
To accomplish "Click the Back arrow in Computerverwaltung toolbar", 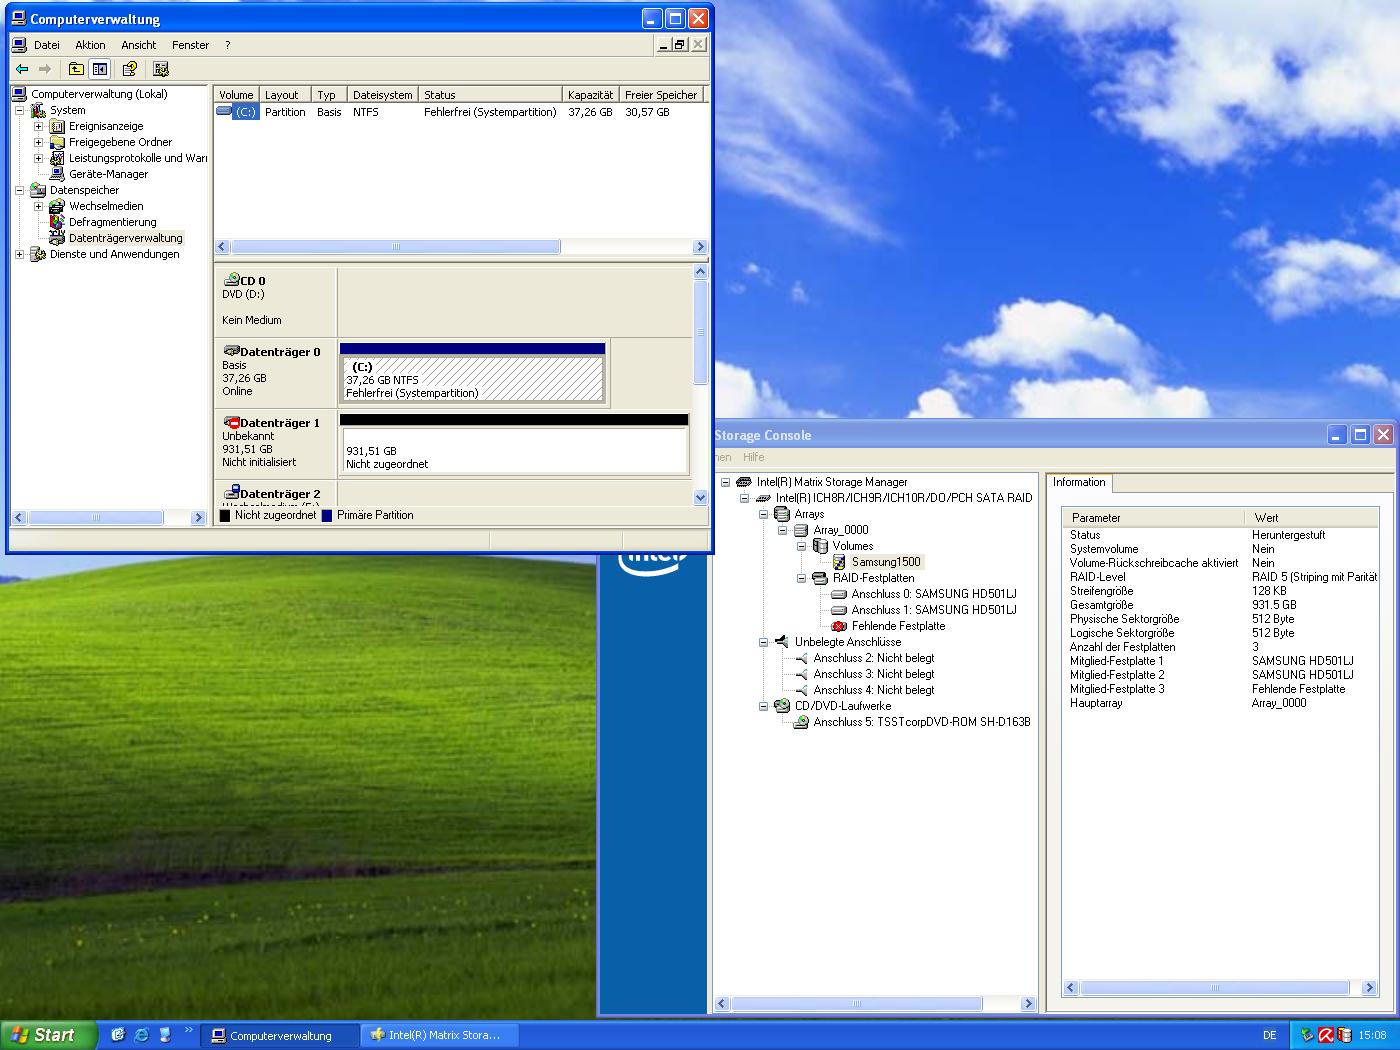I will (22, 69).
